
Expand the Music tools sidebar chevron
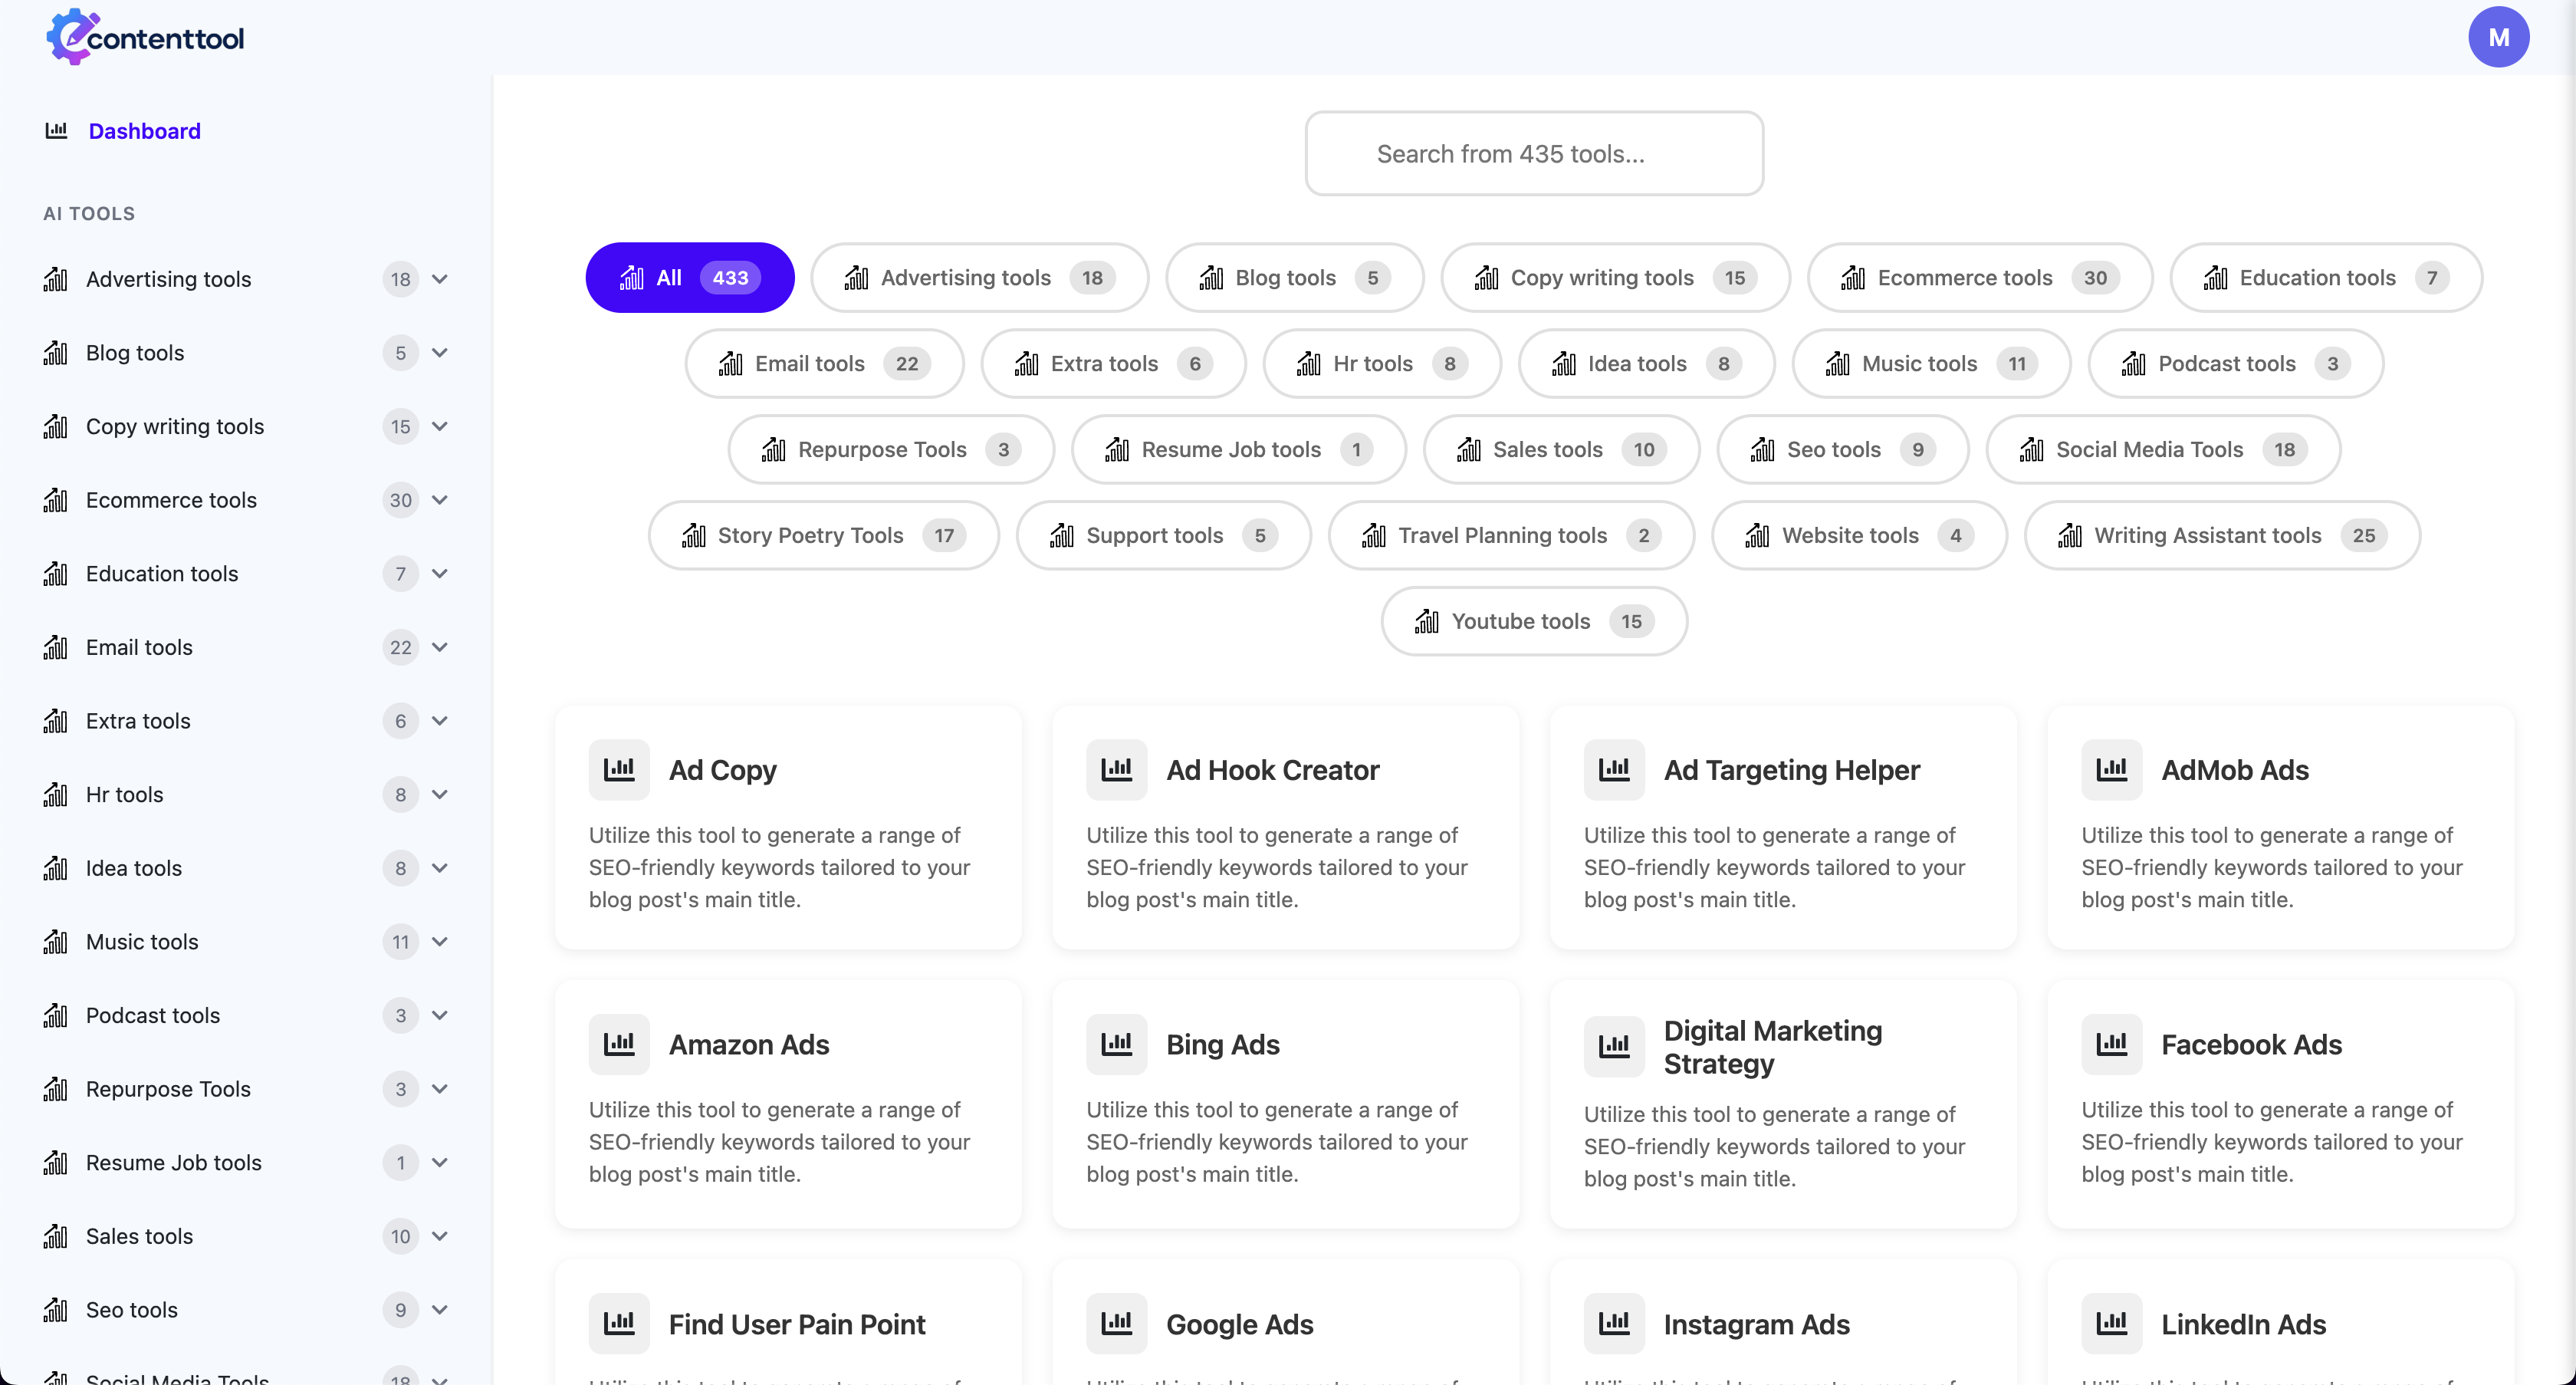point(440,942)
